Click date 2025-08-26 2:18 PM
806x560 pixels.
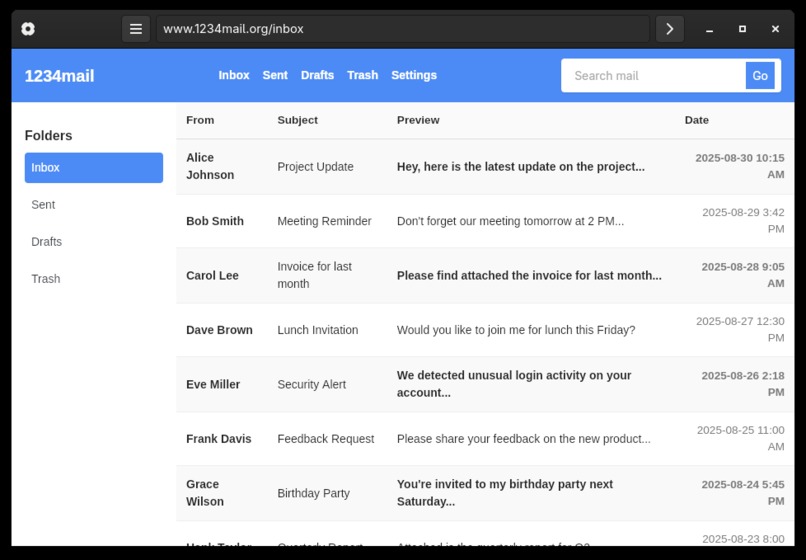coord(743,384)
